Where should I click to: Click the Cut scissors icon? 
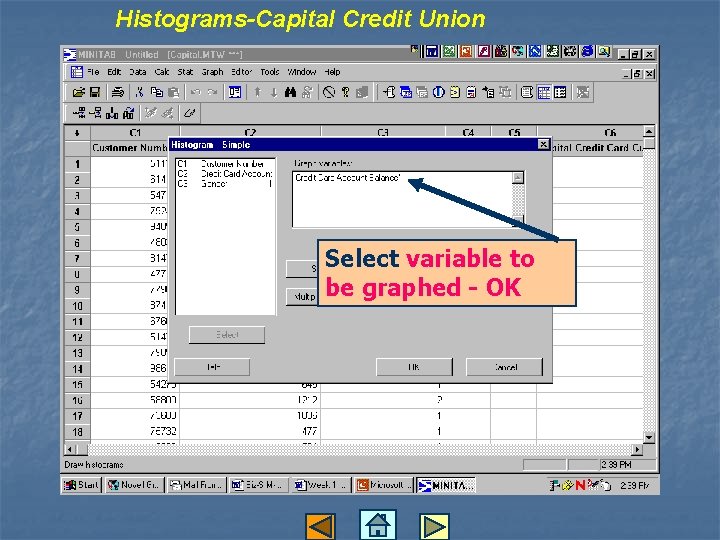tap(140, 92)
